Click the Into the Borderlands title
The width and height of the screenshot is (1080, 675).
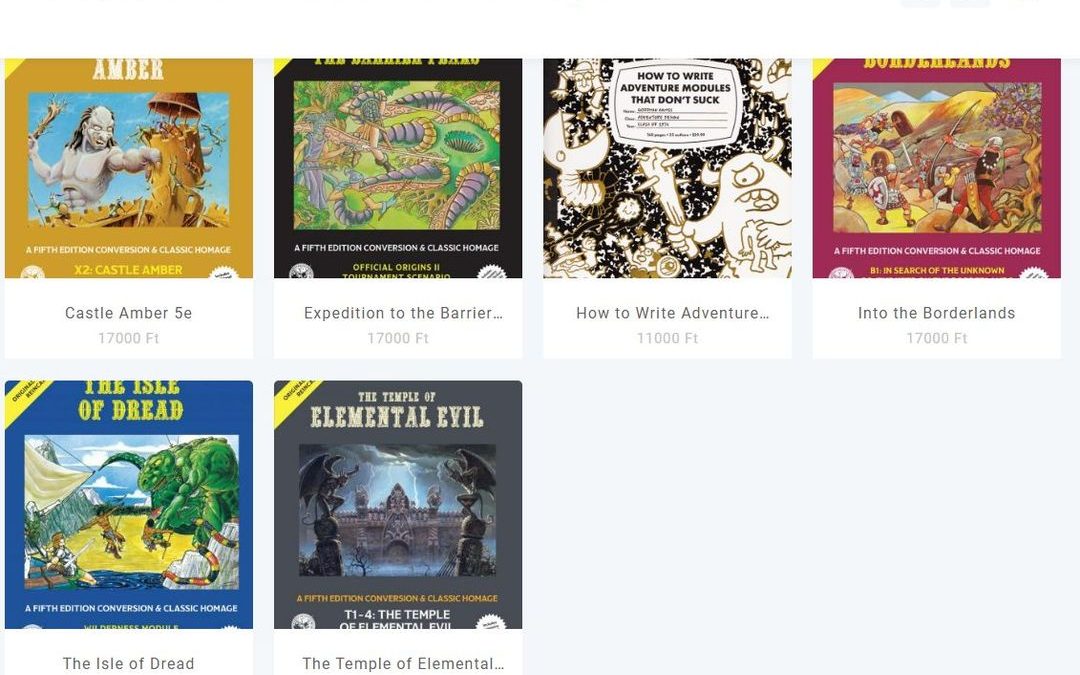937,313
